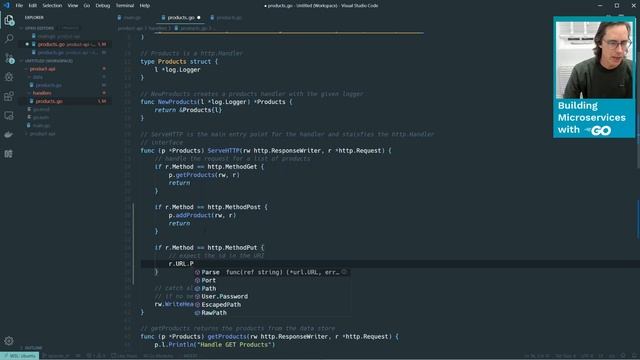Switch to the first editor tab main.go
The width and height of the screenshot is (640, 360).
(x=131, y=18)
